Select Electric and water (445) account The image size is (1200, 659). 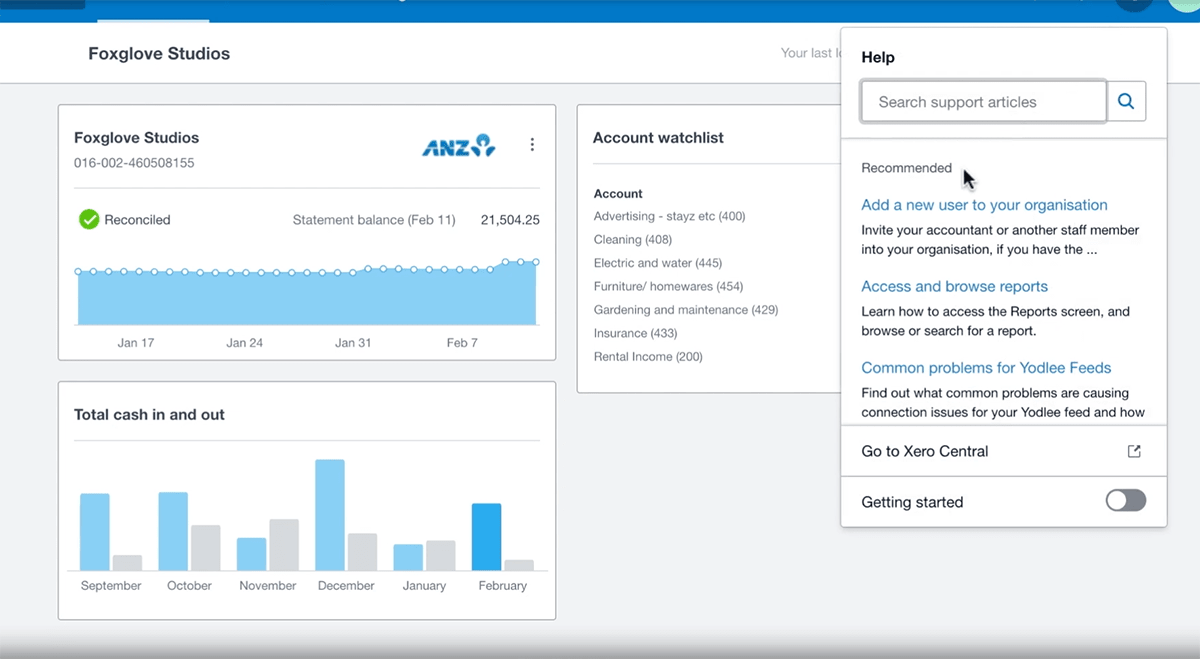657,263
